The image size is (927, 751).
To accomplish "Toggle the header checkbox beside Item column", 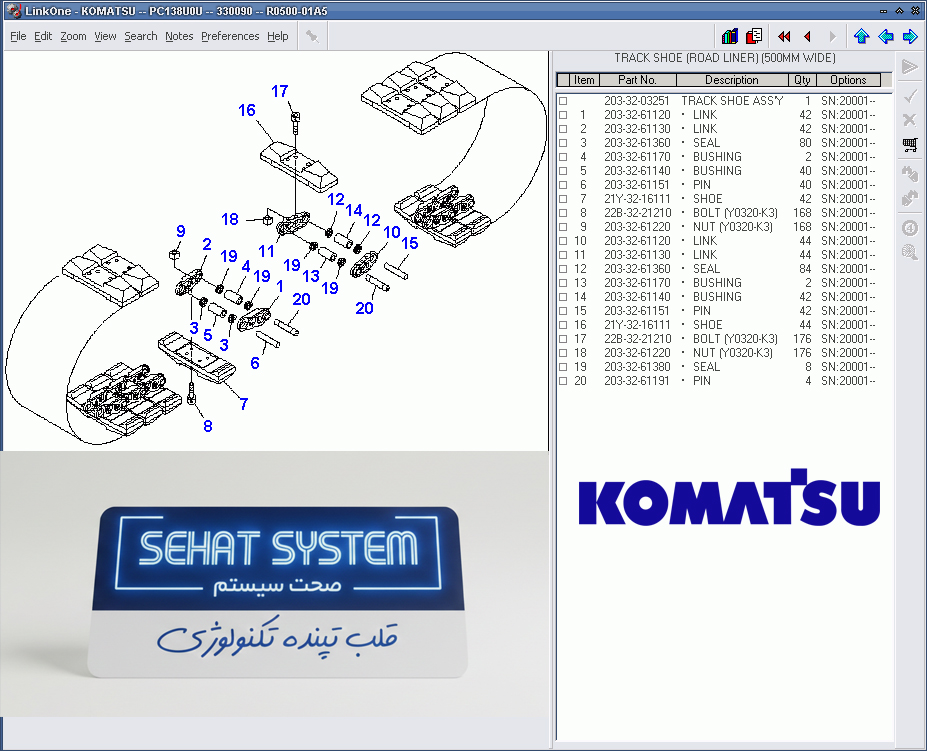I will pyautogui.click(x=563, y=80).
